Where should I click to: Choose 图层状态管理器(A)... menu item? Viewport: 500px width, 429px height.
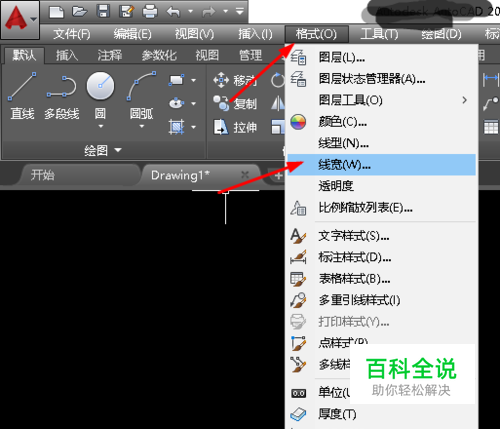381,79
